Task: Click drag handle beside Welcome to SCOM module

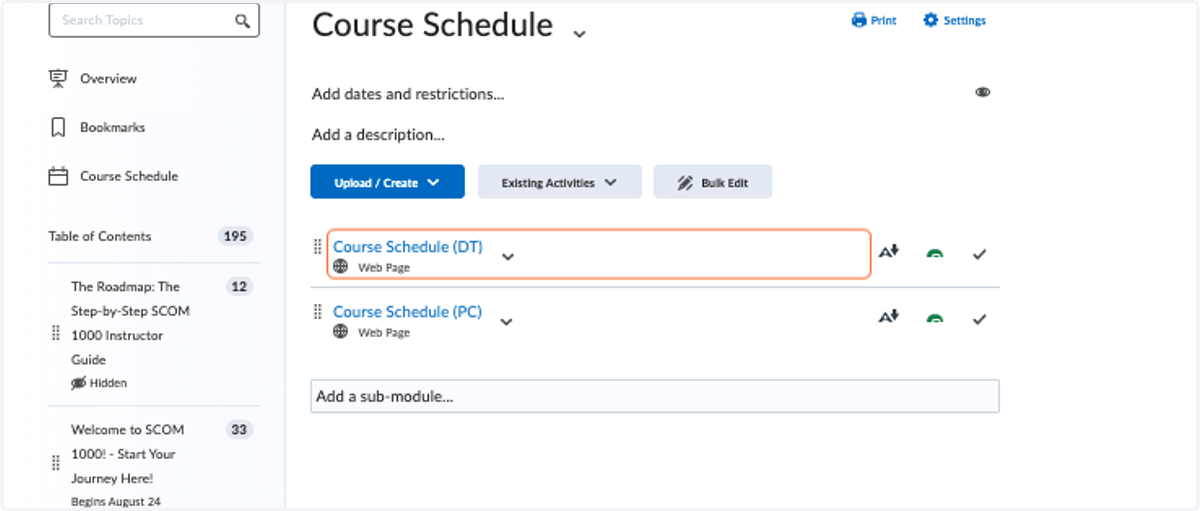Action: click(55, 463)
